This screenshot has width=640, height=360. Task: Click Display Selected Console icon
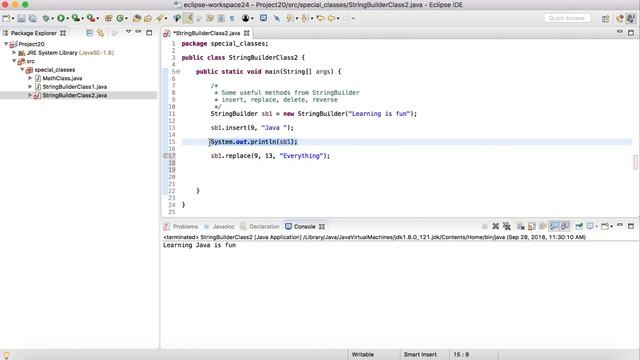tap(590, 226)
